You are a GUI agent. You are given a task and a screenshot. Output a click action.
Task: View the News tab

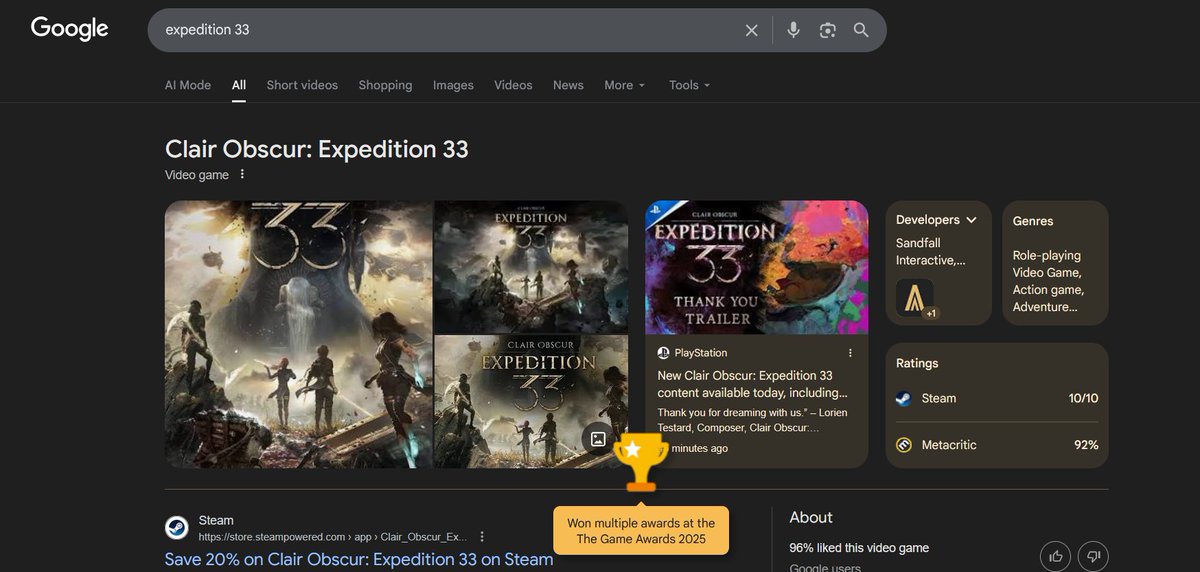tap(568, 85)
